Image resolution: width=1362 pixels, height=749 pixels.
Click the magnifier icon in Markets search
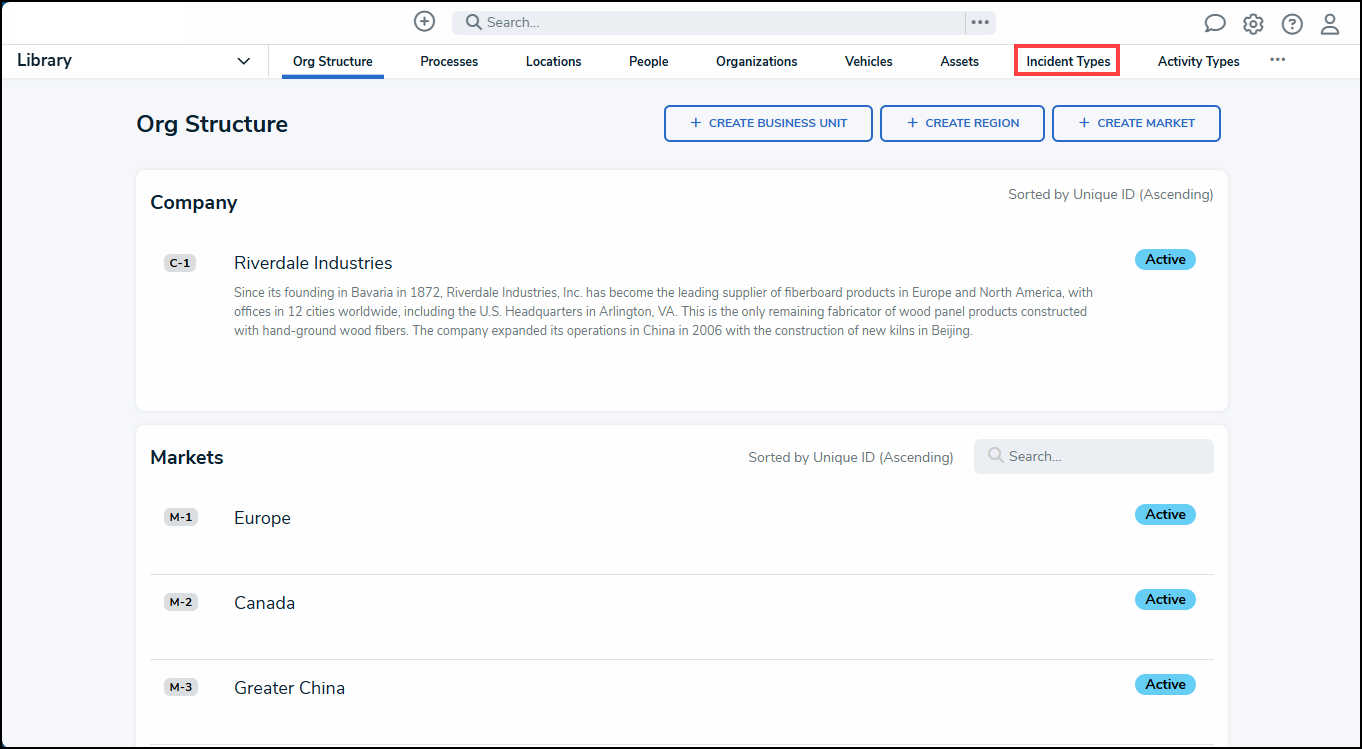[995, 456]
